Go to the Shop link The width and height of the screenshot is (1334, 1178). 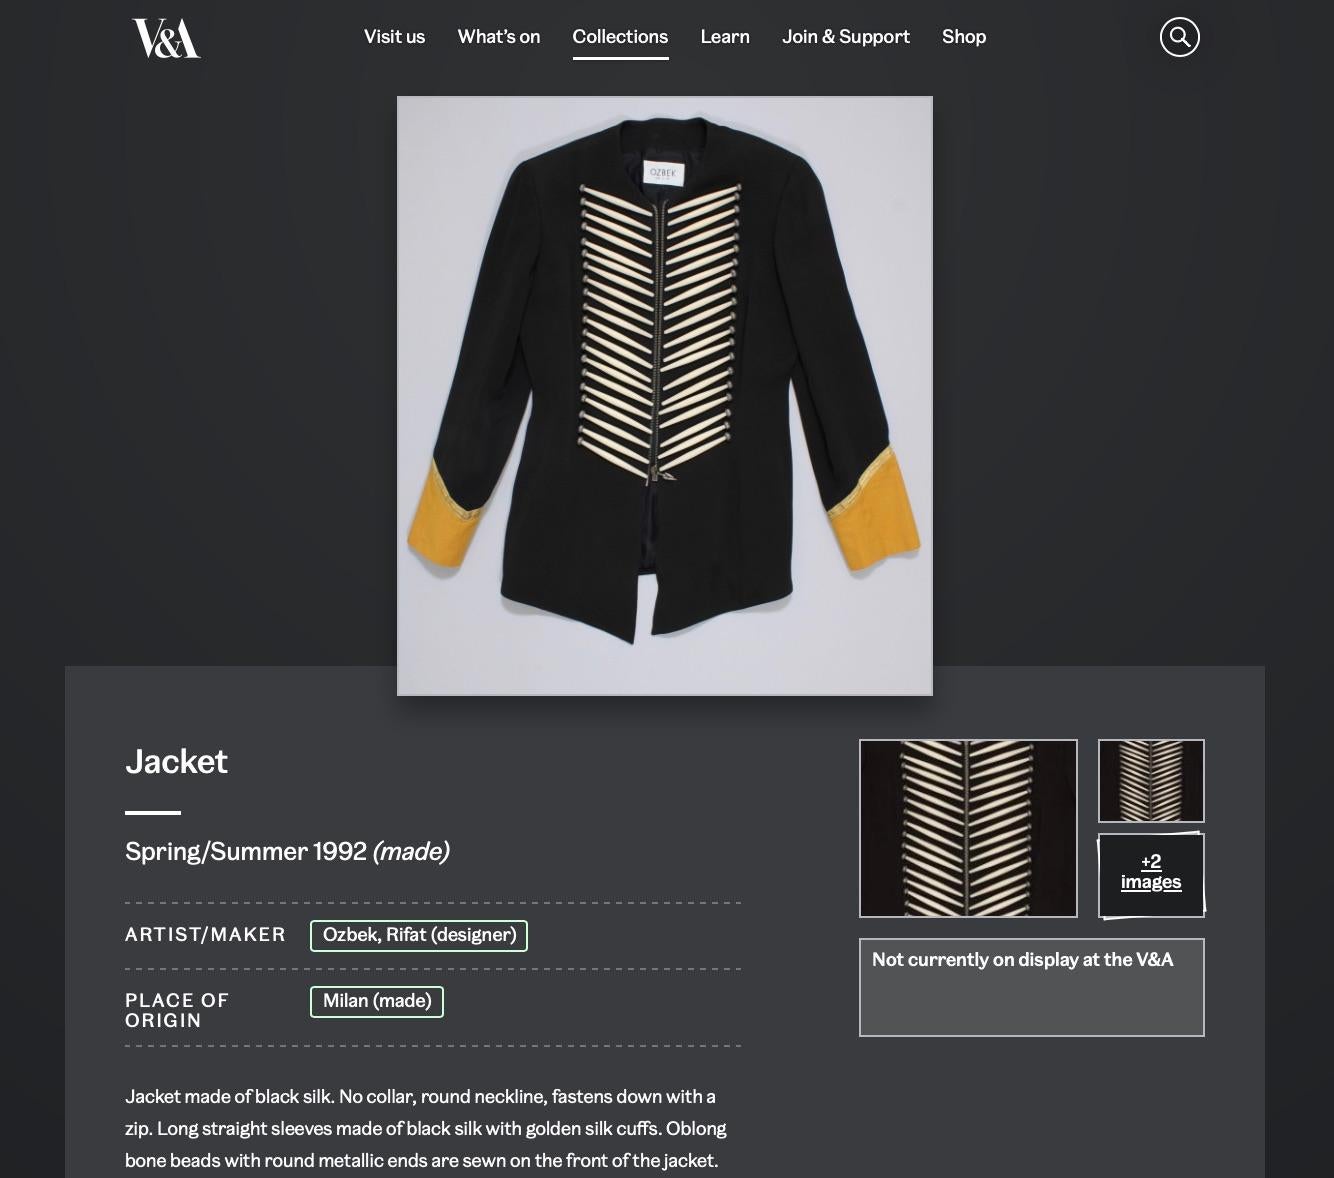(x=964, y=37)
